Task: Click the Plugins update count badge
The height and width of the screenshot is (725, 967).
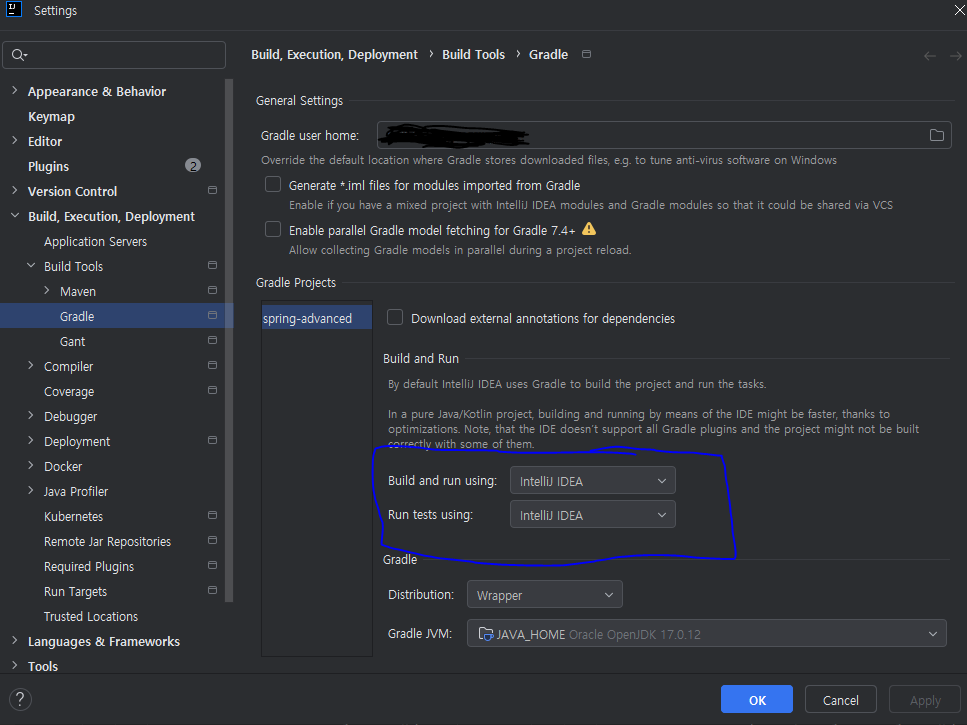Action: (x=193, y=166)
